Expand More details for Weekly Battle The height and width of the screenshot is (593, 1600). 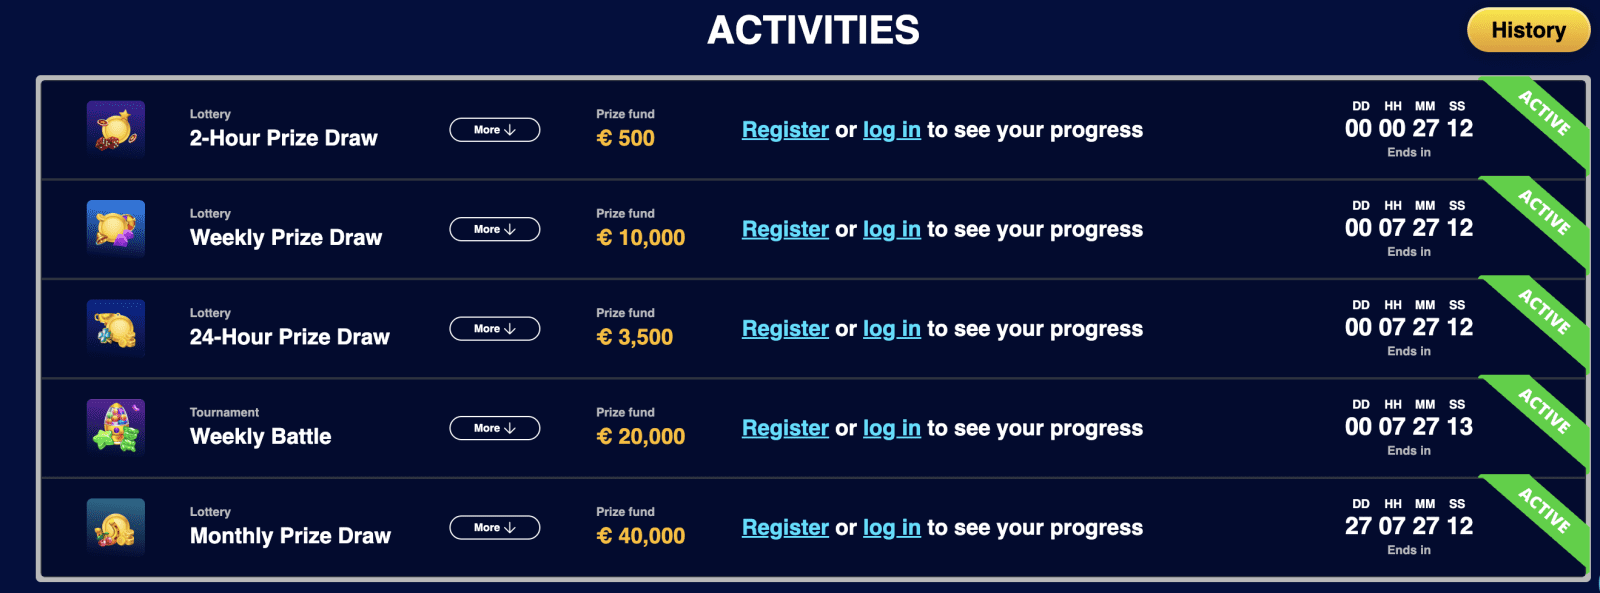click(494, 428)
